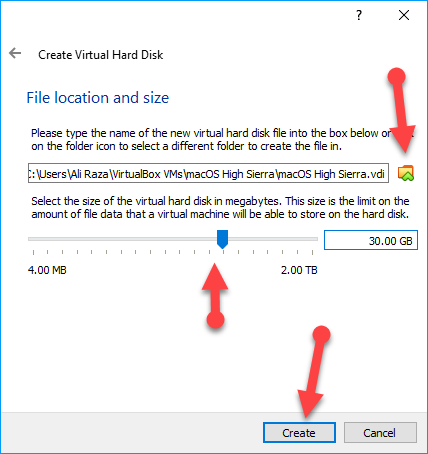Click the blue disk size slider handle
This screenshot has height=454, width=428.
coord(222,239)
